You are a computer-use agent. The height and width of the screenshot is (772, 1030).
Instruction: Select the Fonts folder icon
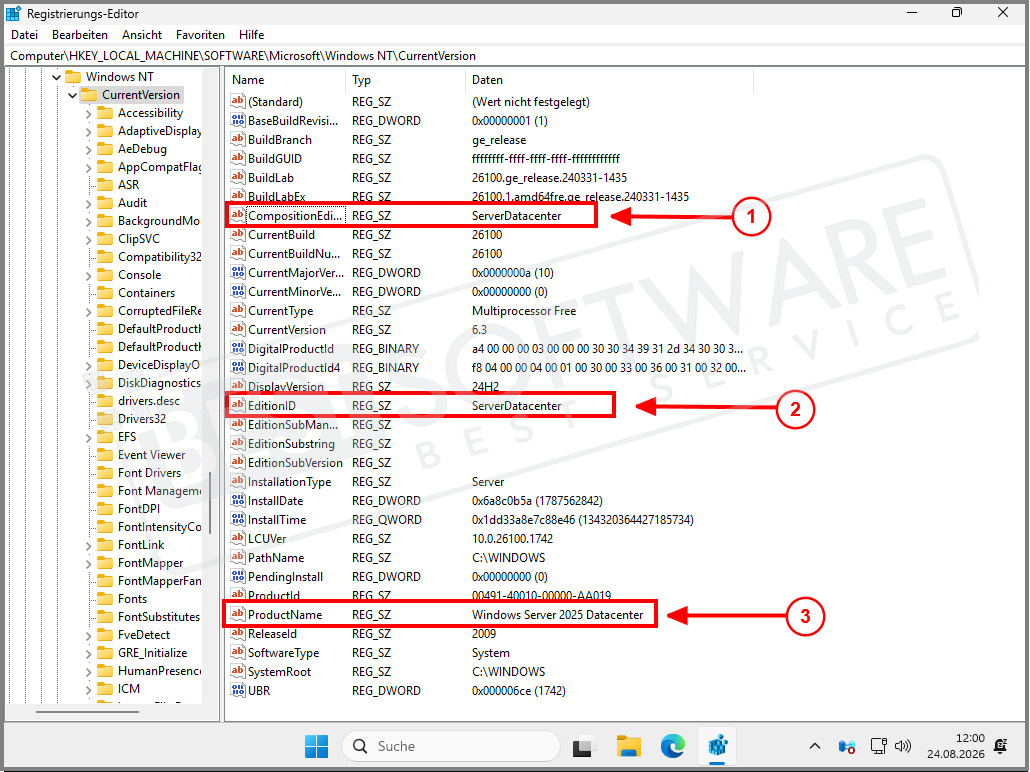pos(105,599)
